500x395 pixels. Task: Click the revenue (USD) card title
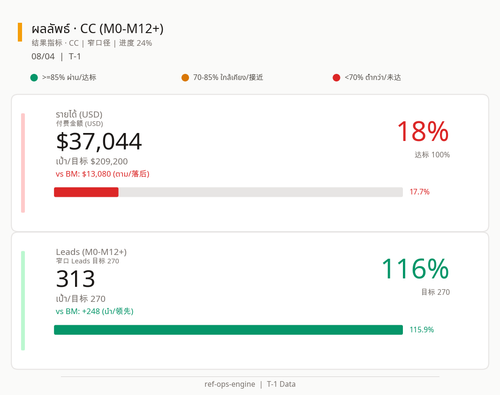pyautogui.click(x=79, y=115)
